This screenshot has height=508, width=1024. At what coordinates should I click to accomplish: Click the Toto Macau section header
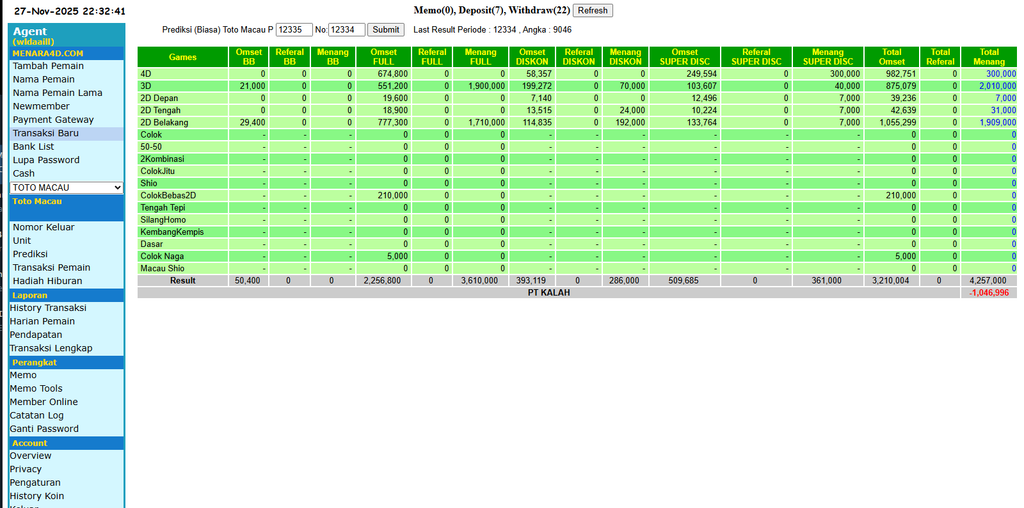click(67, 208)
